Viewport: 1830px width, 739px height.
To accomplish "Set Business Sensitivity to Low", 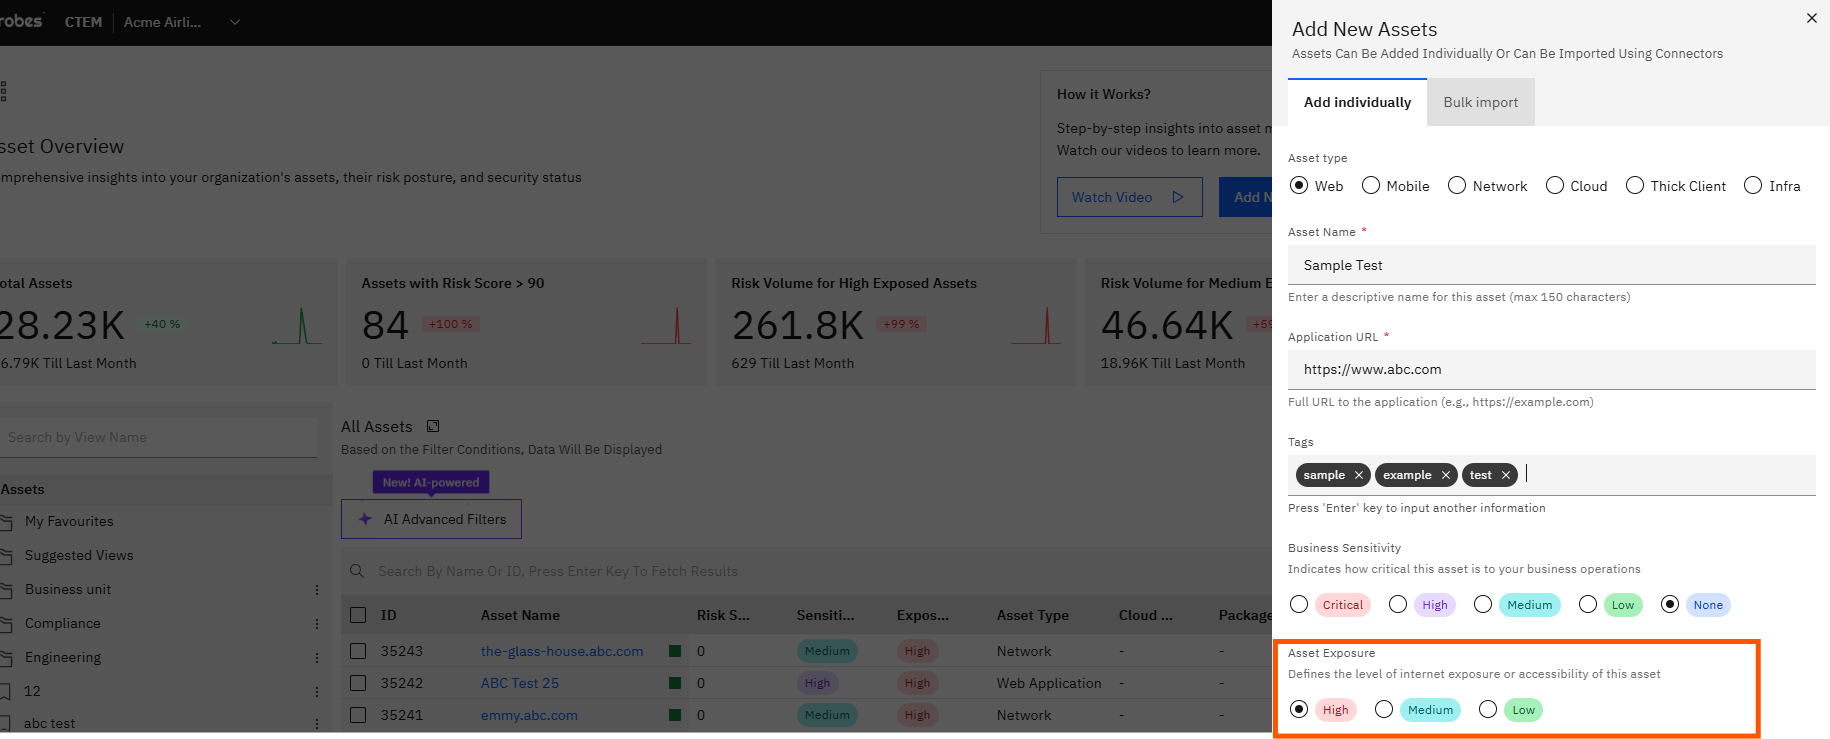I will coord(1588,604).
